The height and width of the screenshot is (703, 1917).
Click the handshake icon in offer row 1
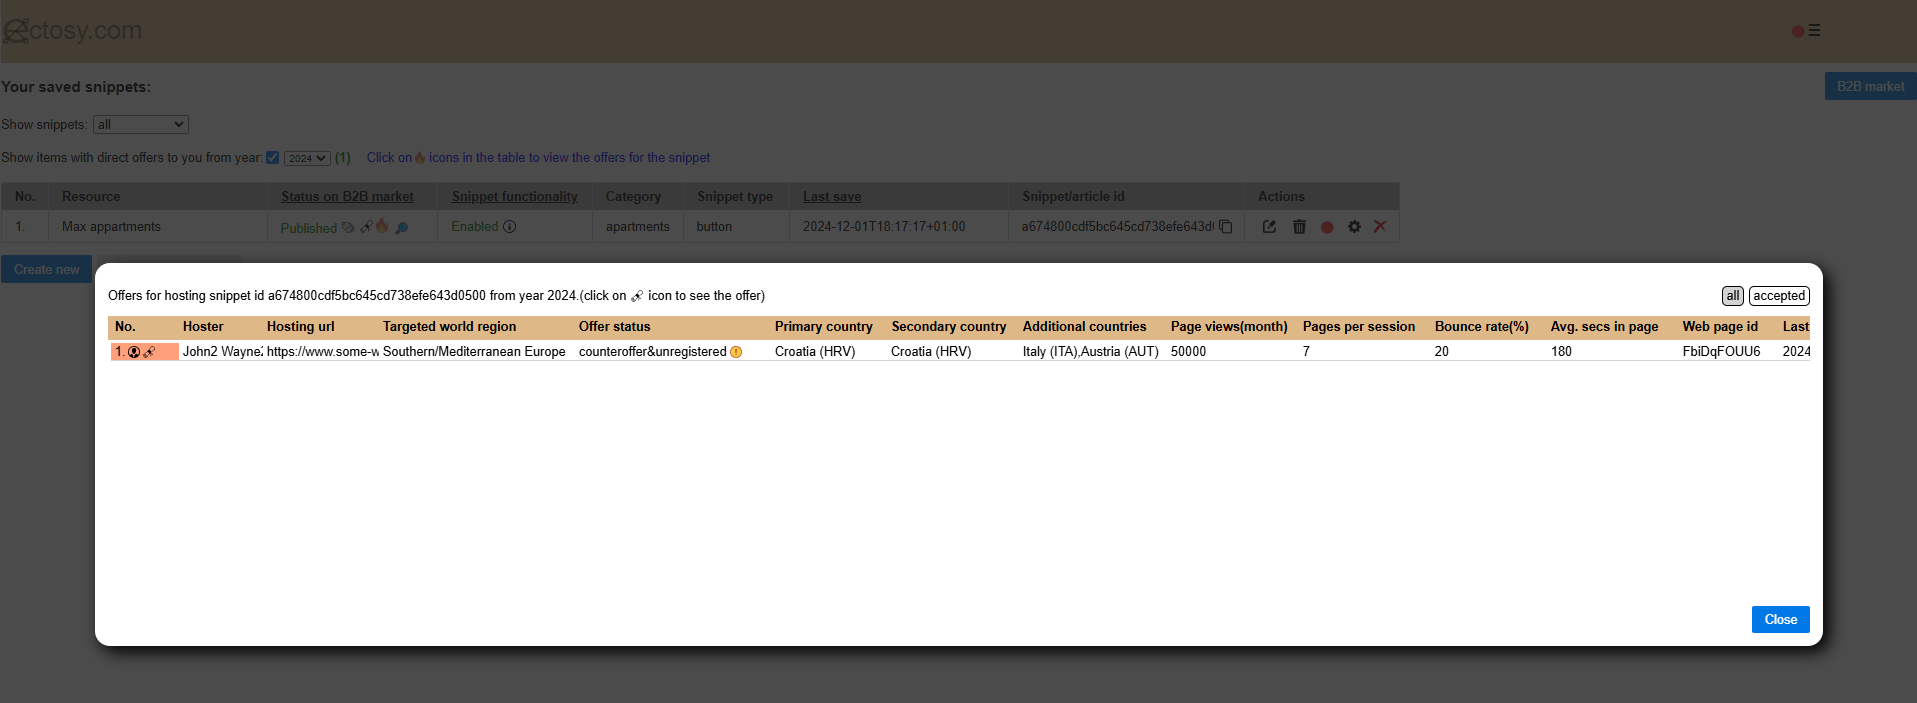(149, 352)
